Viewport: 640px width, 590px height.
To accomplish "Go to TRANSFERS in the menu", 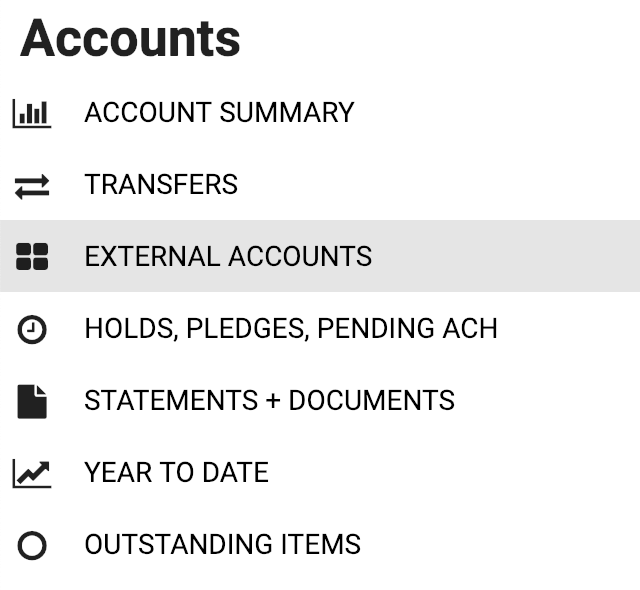I will pyautogui.click(x=161, y=185).
